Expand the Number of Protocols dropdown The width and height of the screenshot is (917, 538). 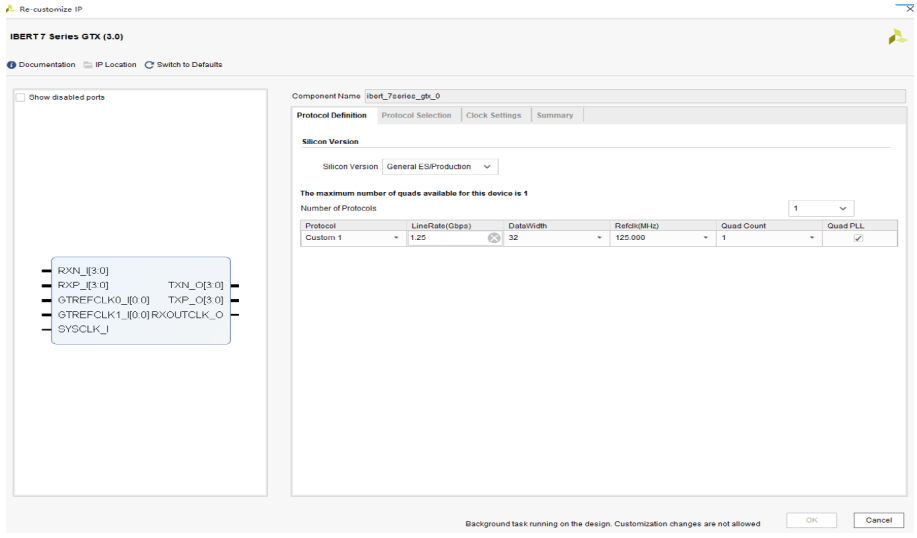[821, 208]
